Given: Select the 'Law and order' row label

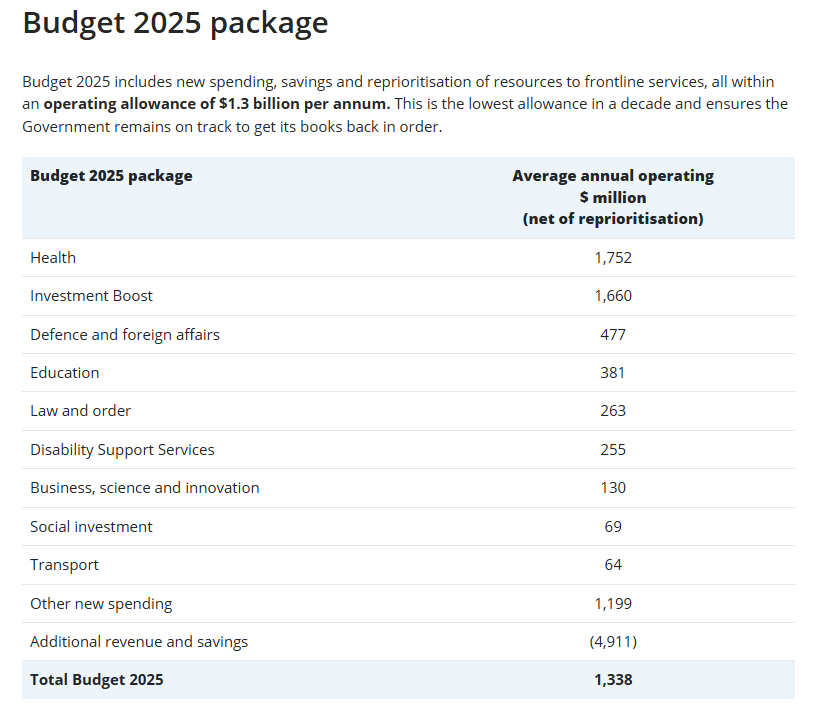Looking at the screenshot, I should 81,410.
